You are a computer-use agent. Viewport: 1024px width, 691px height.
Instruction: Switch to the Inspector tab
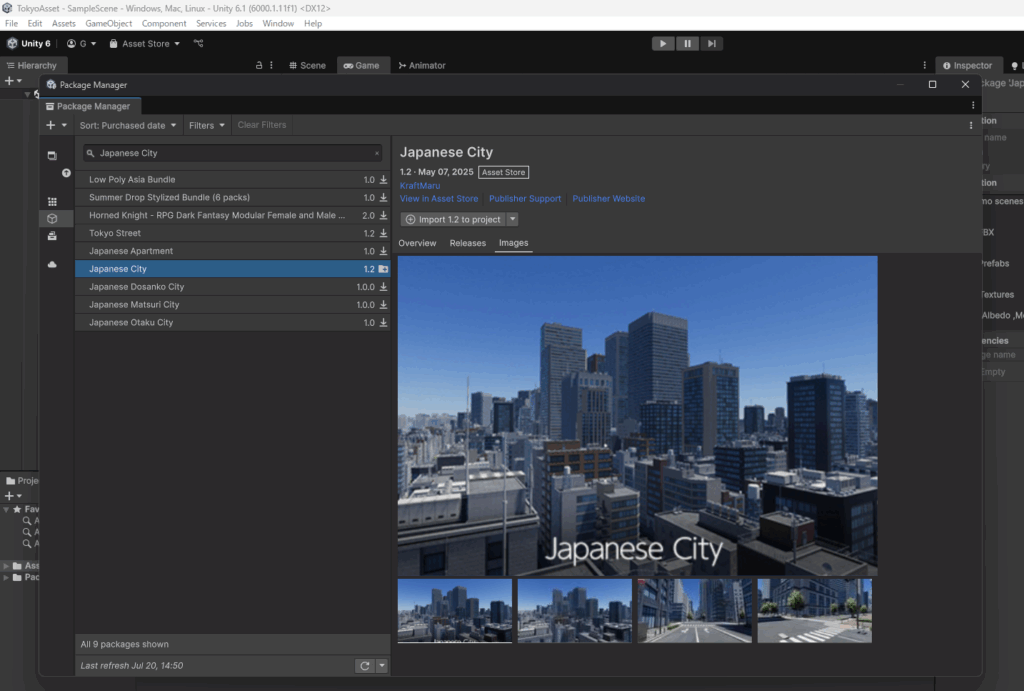point(968,65)
